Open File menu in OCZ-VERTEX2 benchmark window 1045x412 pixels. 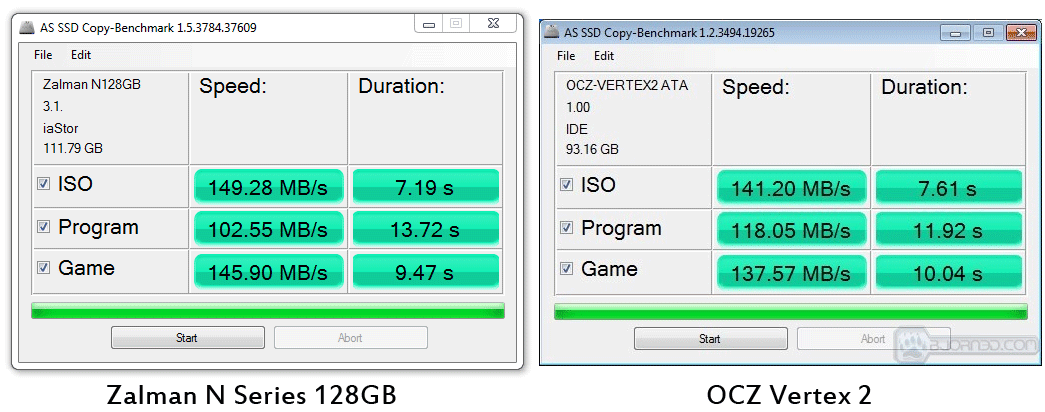[566, 55]
